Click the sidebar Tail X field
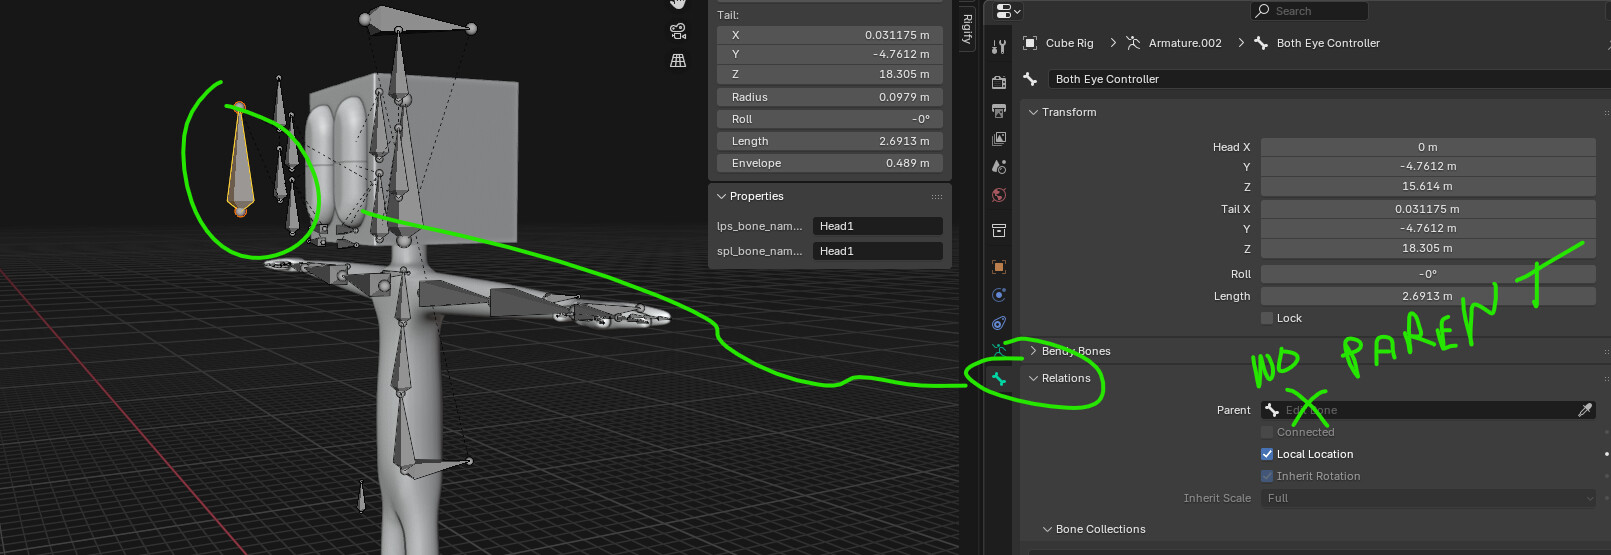Viewport: 1611px width, 555px height. tap(830, 35)
